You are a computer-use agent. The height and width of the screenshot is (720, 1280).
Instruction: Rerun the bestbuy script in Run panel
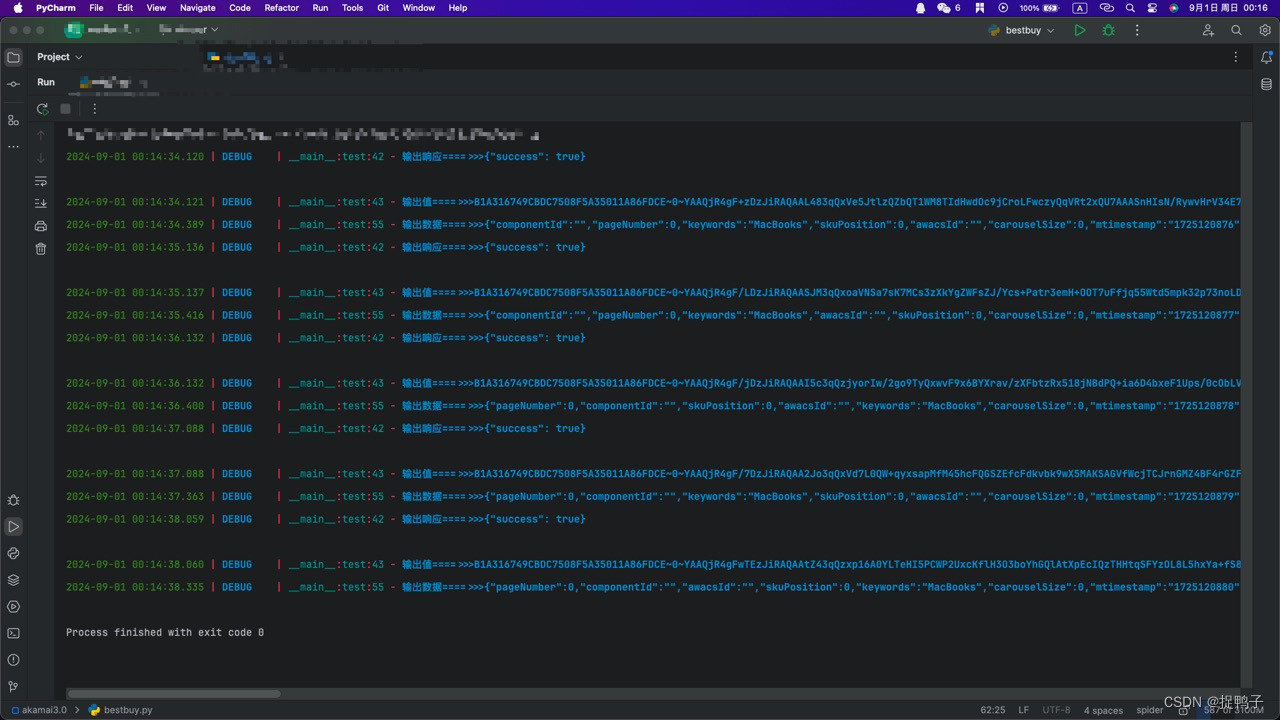click(x=42, y=109)
